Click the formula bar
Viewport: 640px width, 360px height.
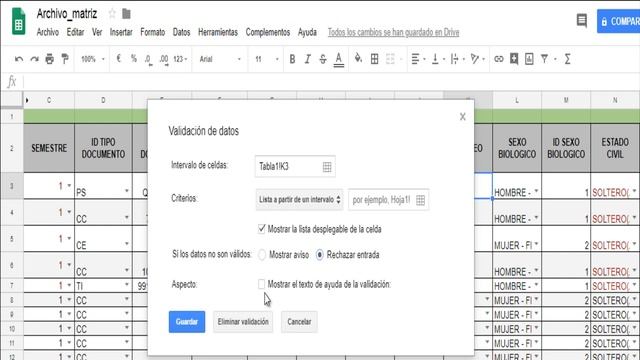(331, 82)
